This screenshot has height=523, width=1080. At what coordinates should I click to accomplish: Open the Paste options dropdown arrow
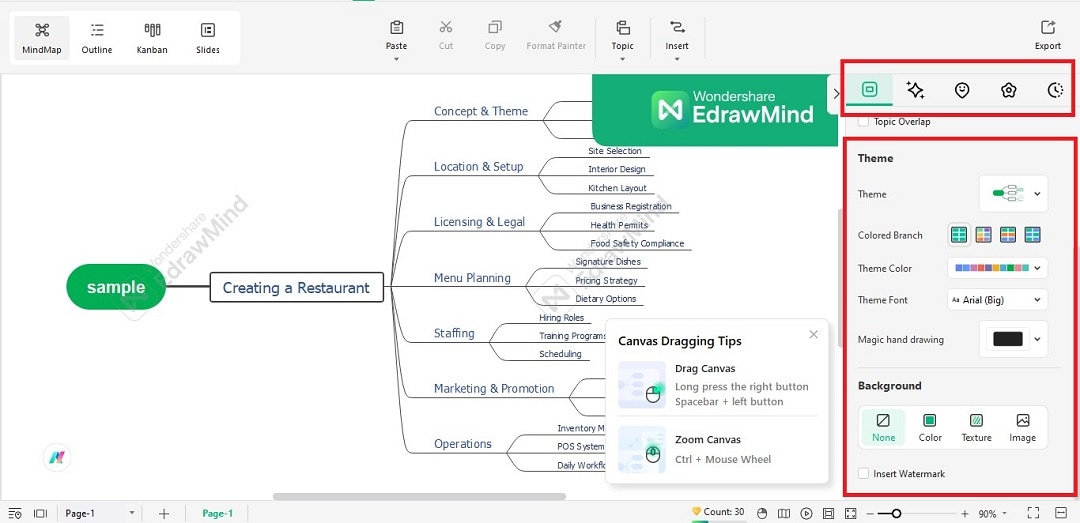point(397,59)
